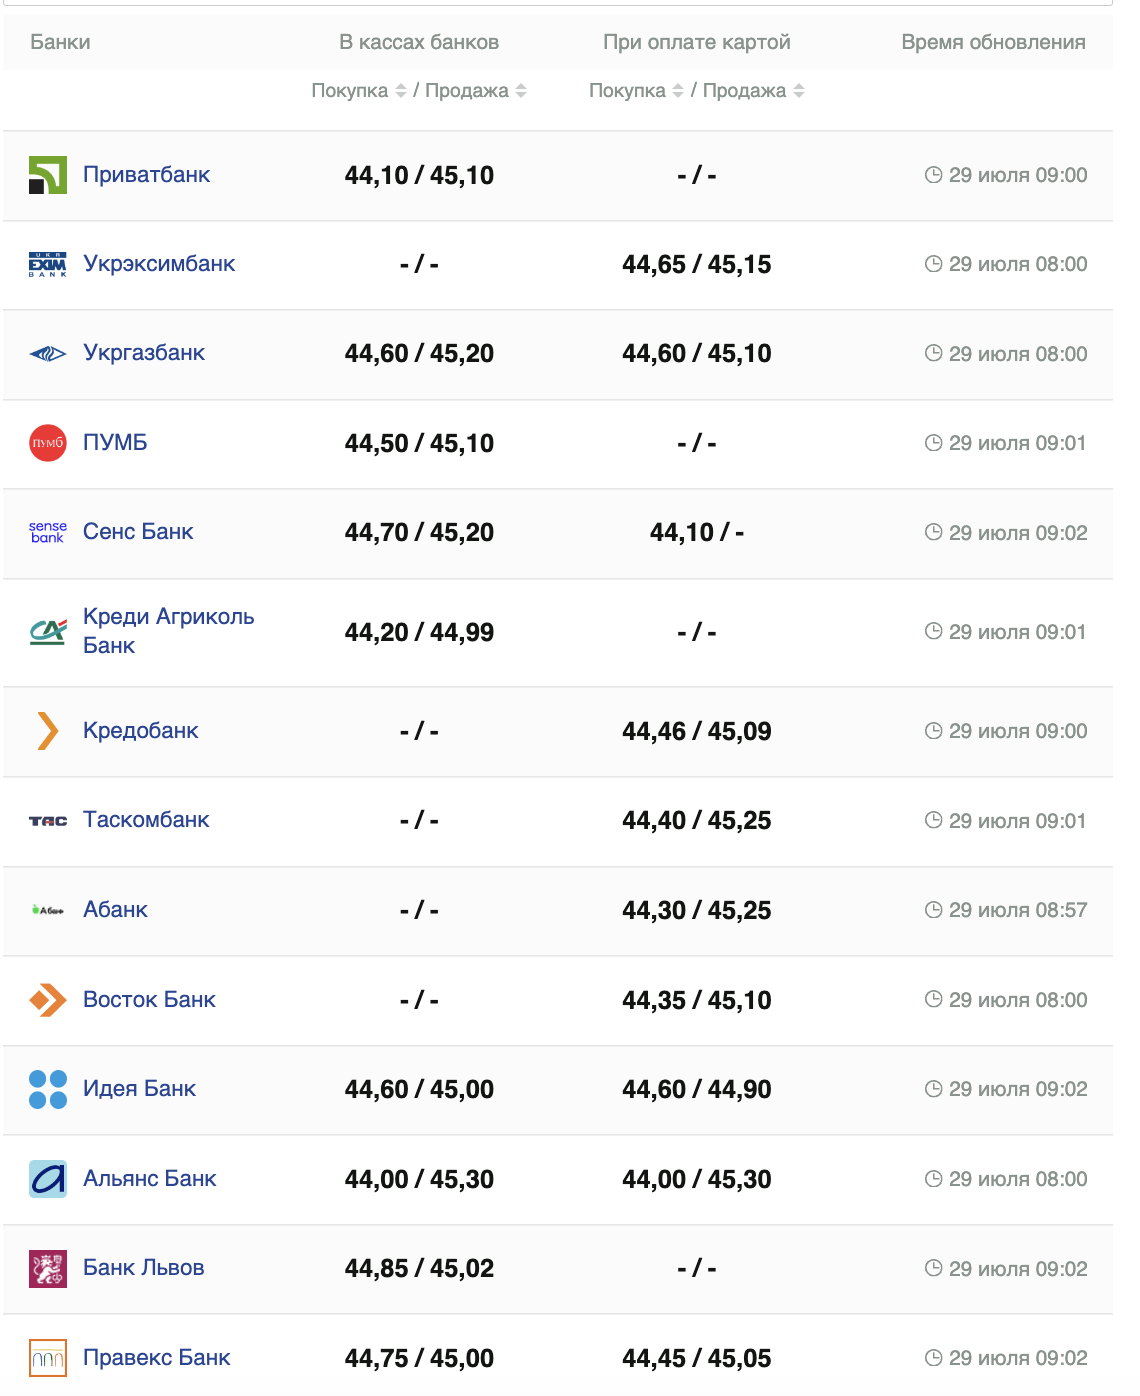
Task: Open the Приватбанк link
Action: click(x=146, y=175)
